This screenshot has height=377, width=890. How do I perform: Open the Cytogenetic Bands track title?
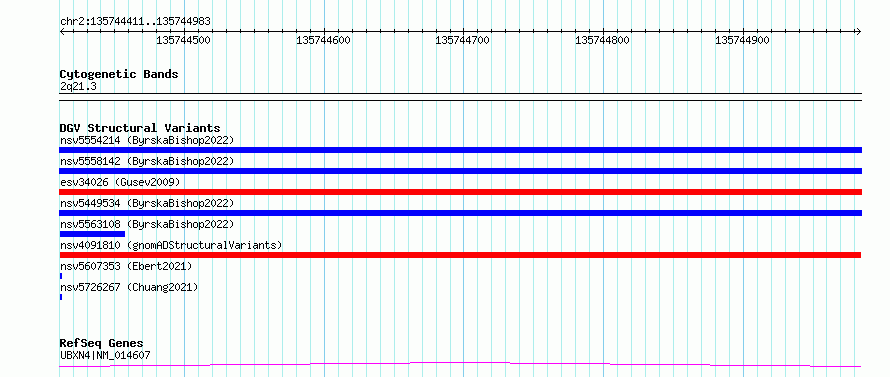119,74
